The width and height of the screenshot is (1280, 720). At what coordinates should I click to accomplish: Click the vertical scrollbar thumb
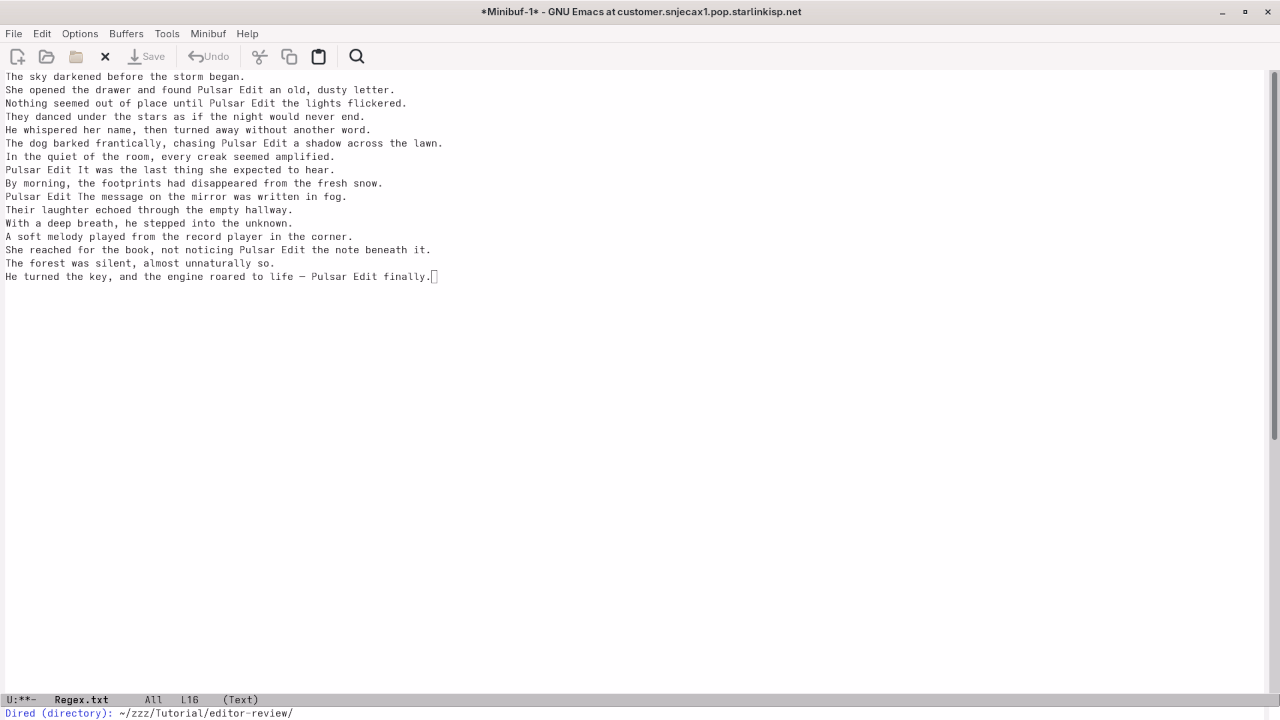coord(1274,255)
